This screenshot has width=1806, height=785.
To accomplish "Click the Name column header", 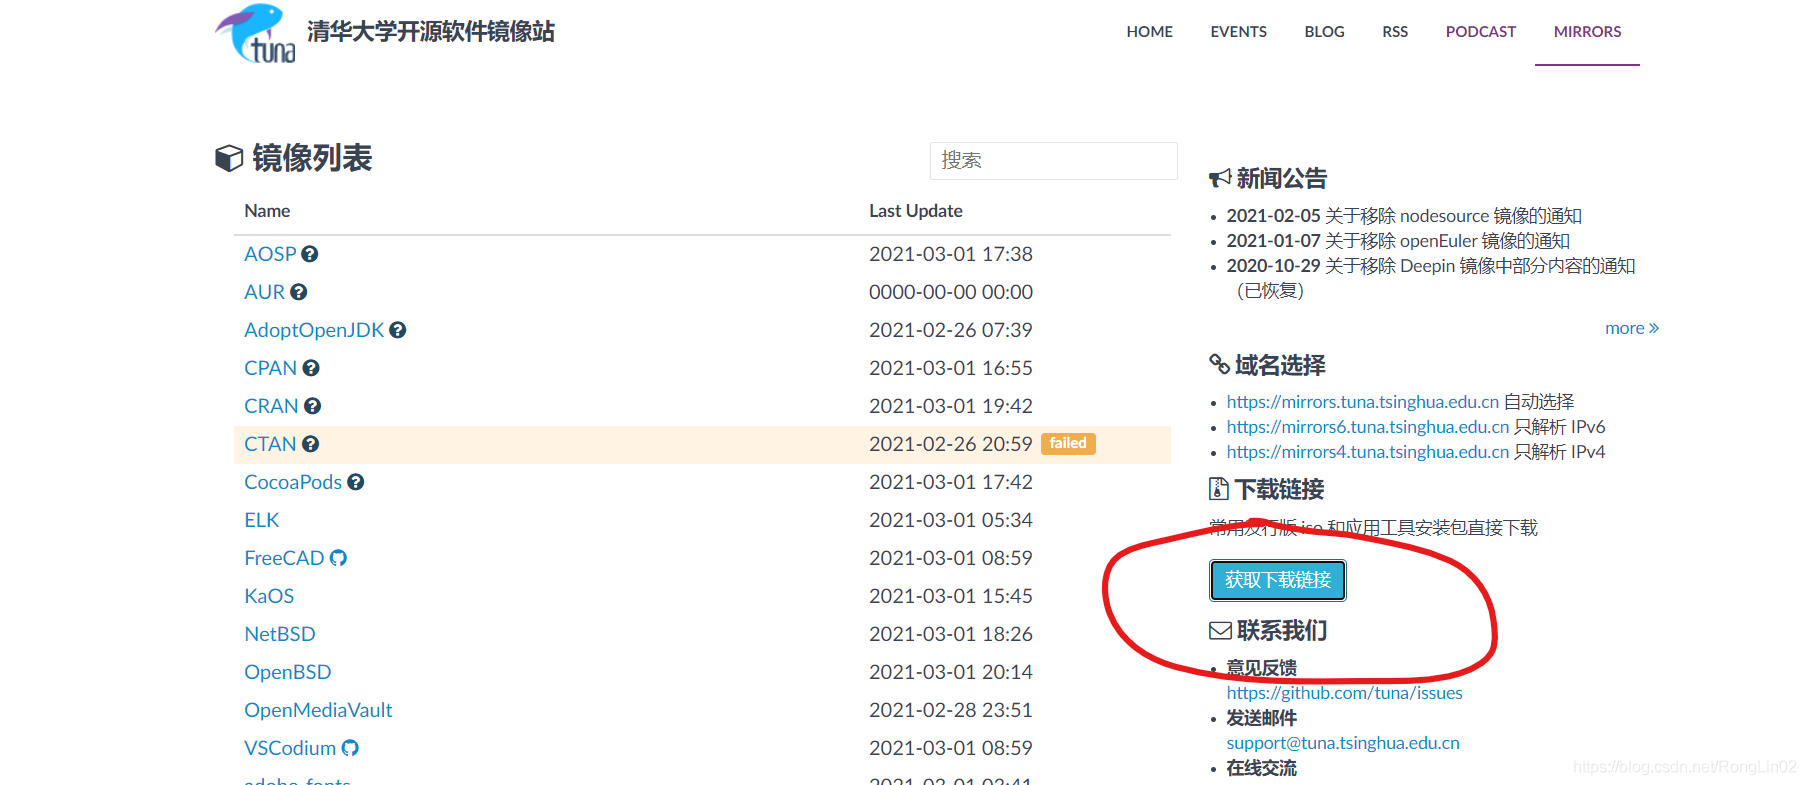I will coord(267,211).
